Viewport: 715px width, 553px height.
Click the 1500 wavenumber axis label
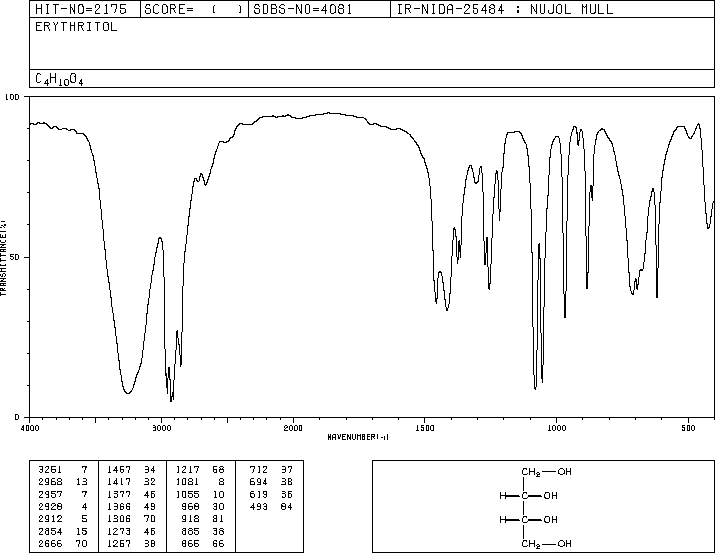coord(425,428)
